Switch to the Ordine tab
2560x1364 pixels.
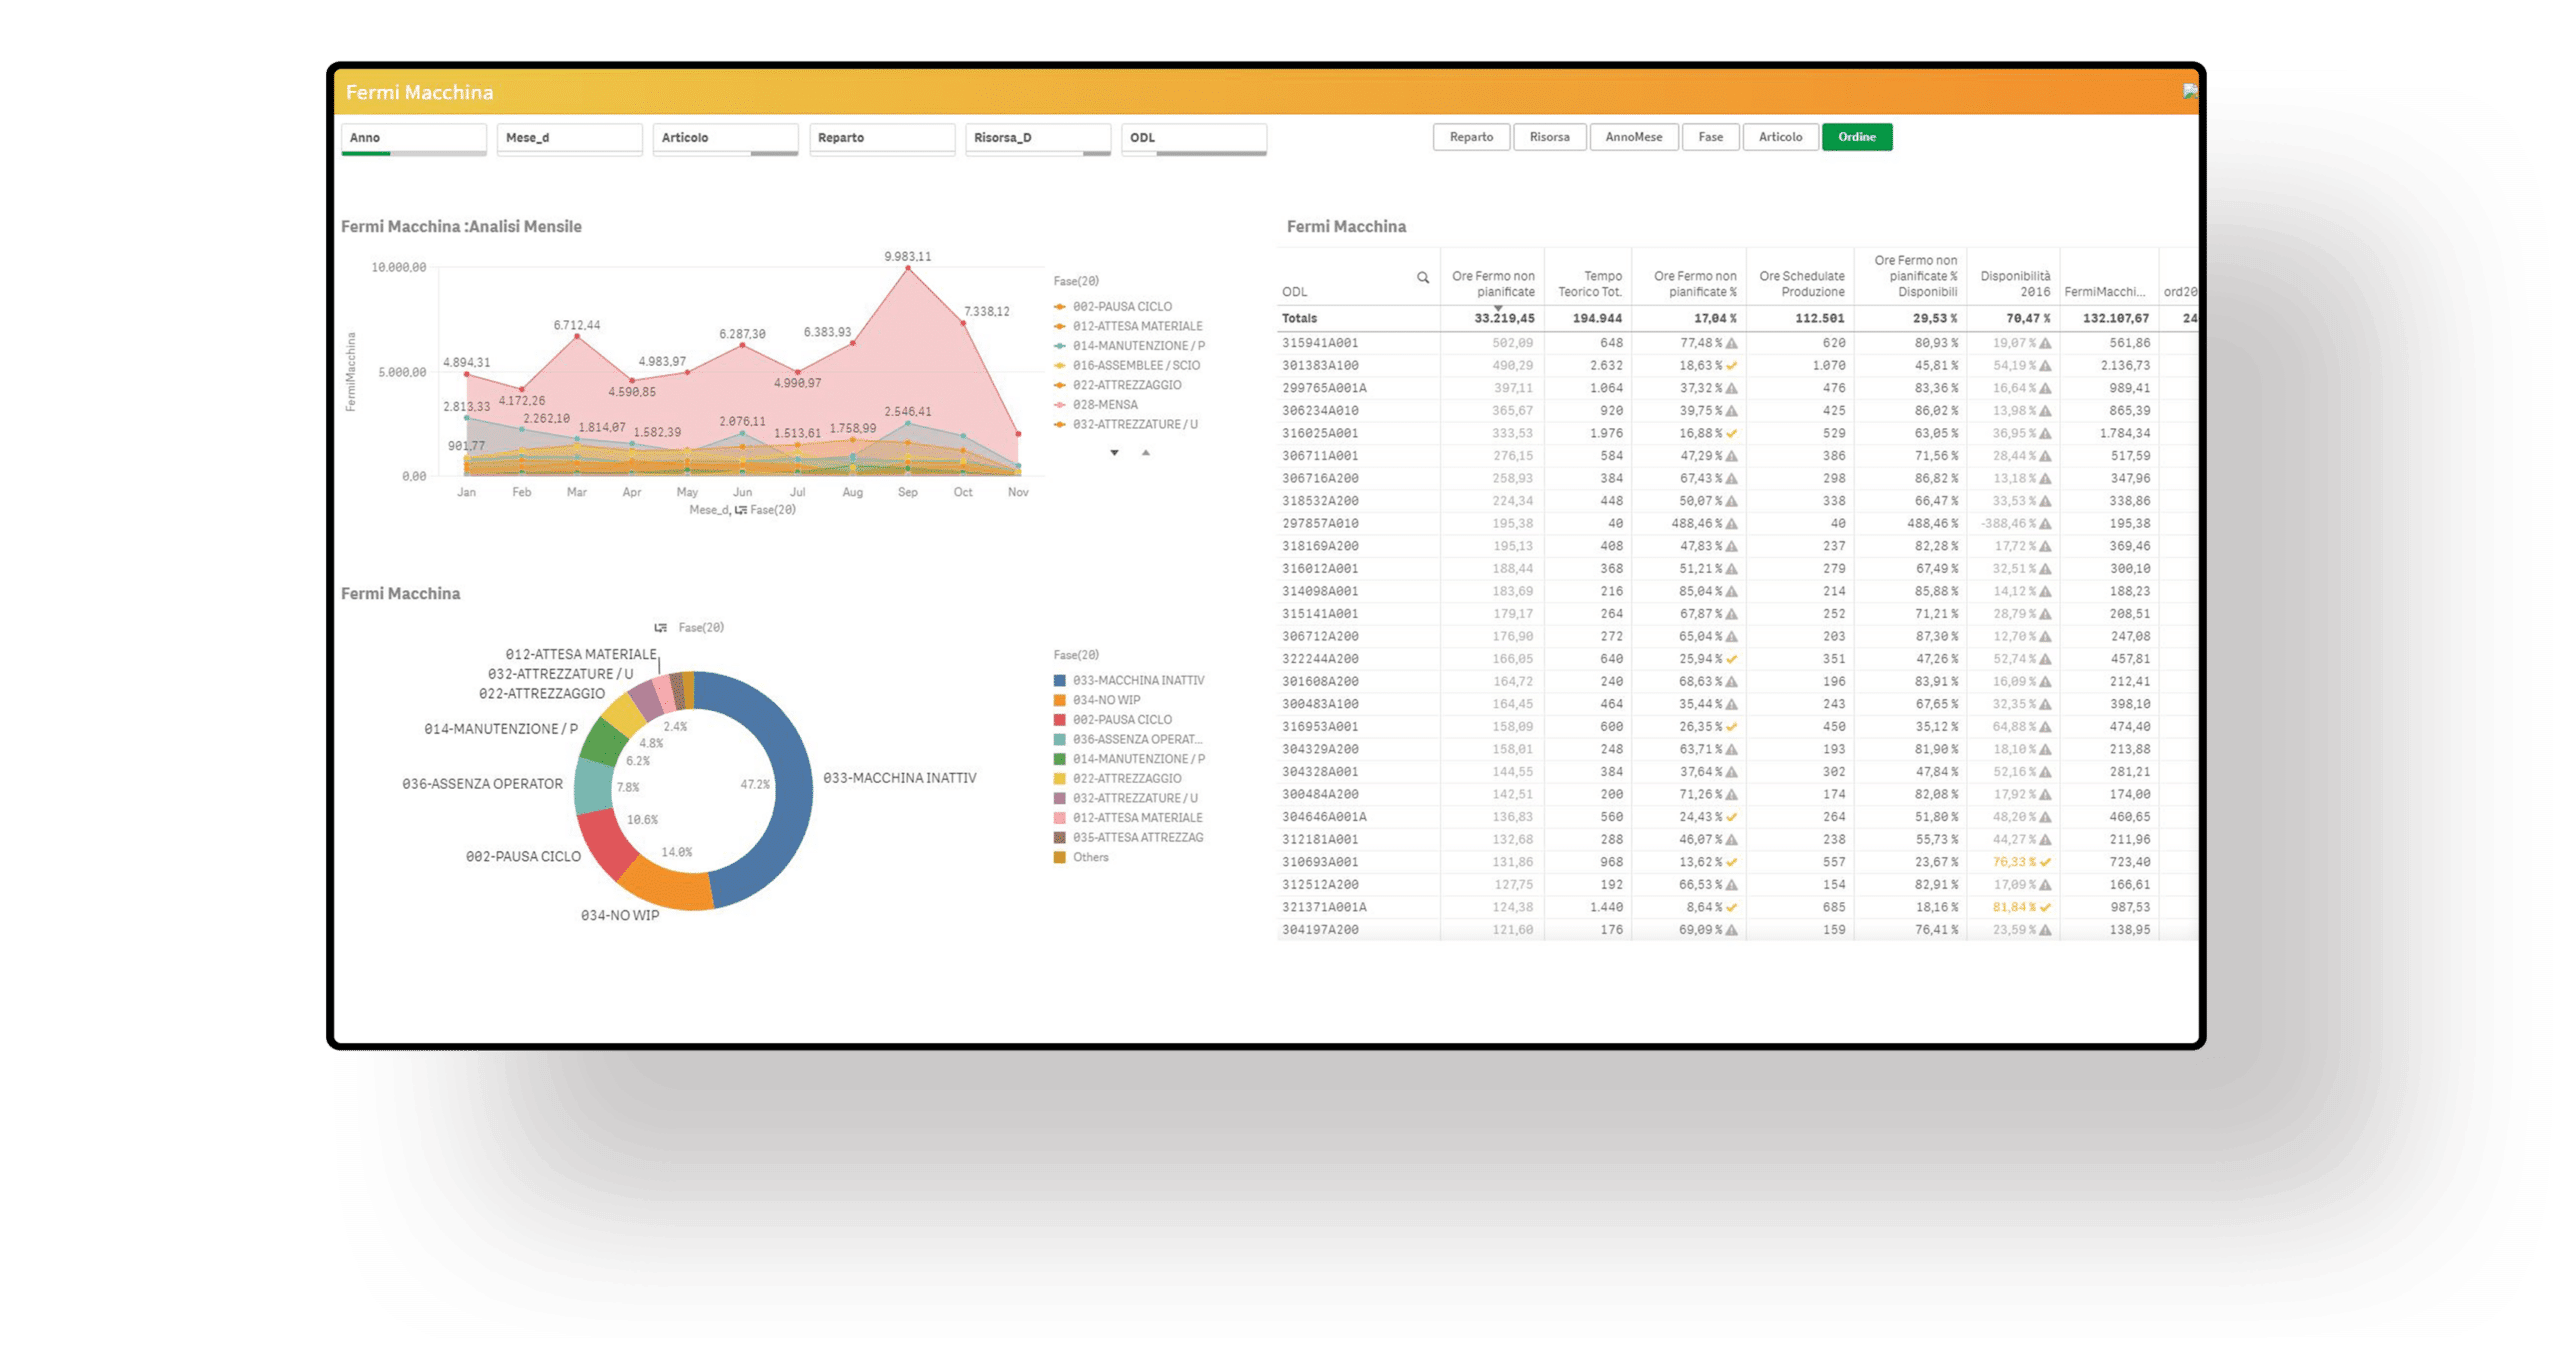click(x=1856, y=137)
